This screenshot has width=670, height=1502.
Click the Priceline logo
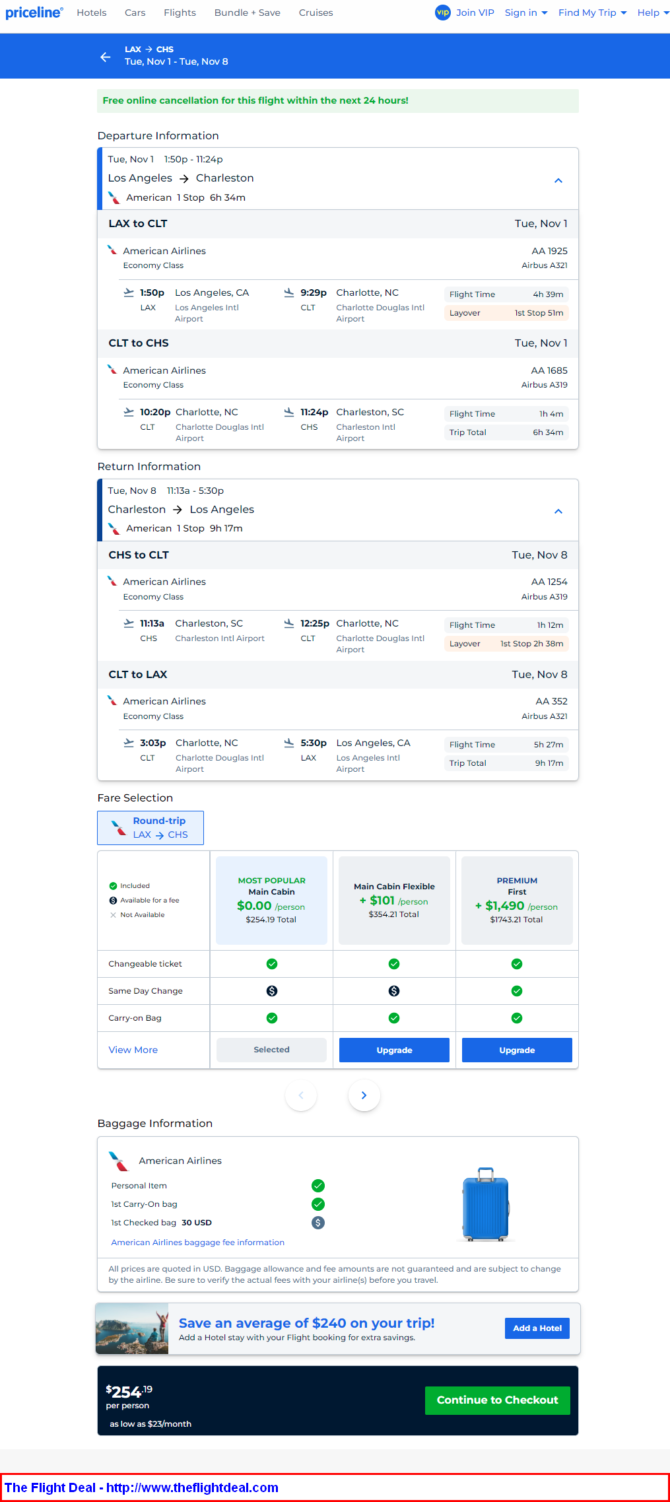point(34,13)
